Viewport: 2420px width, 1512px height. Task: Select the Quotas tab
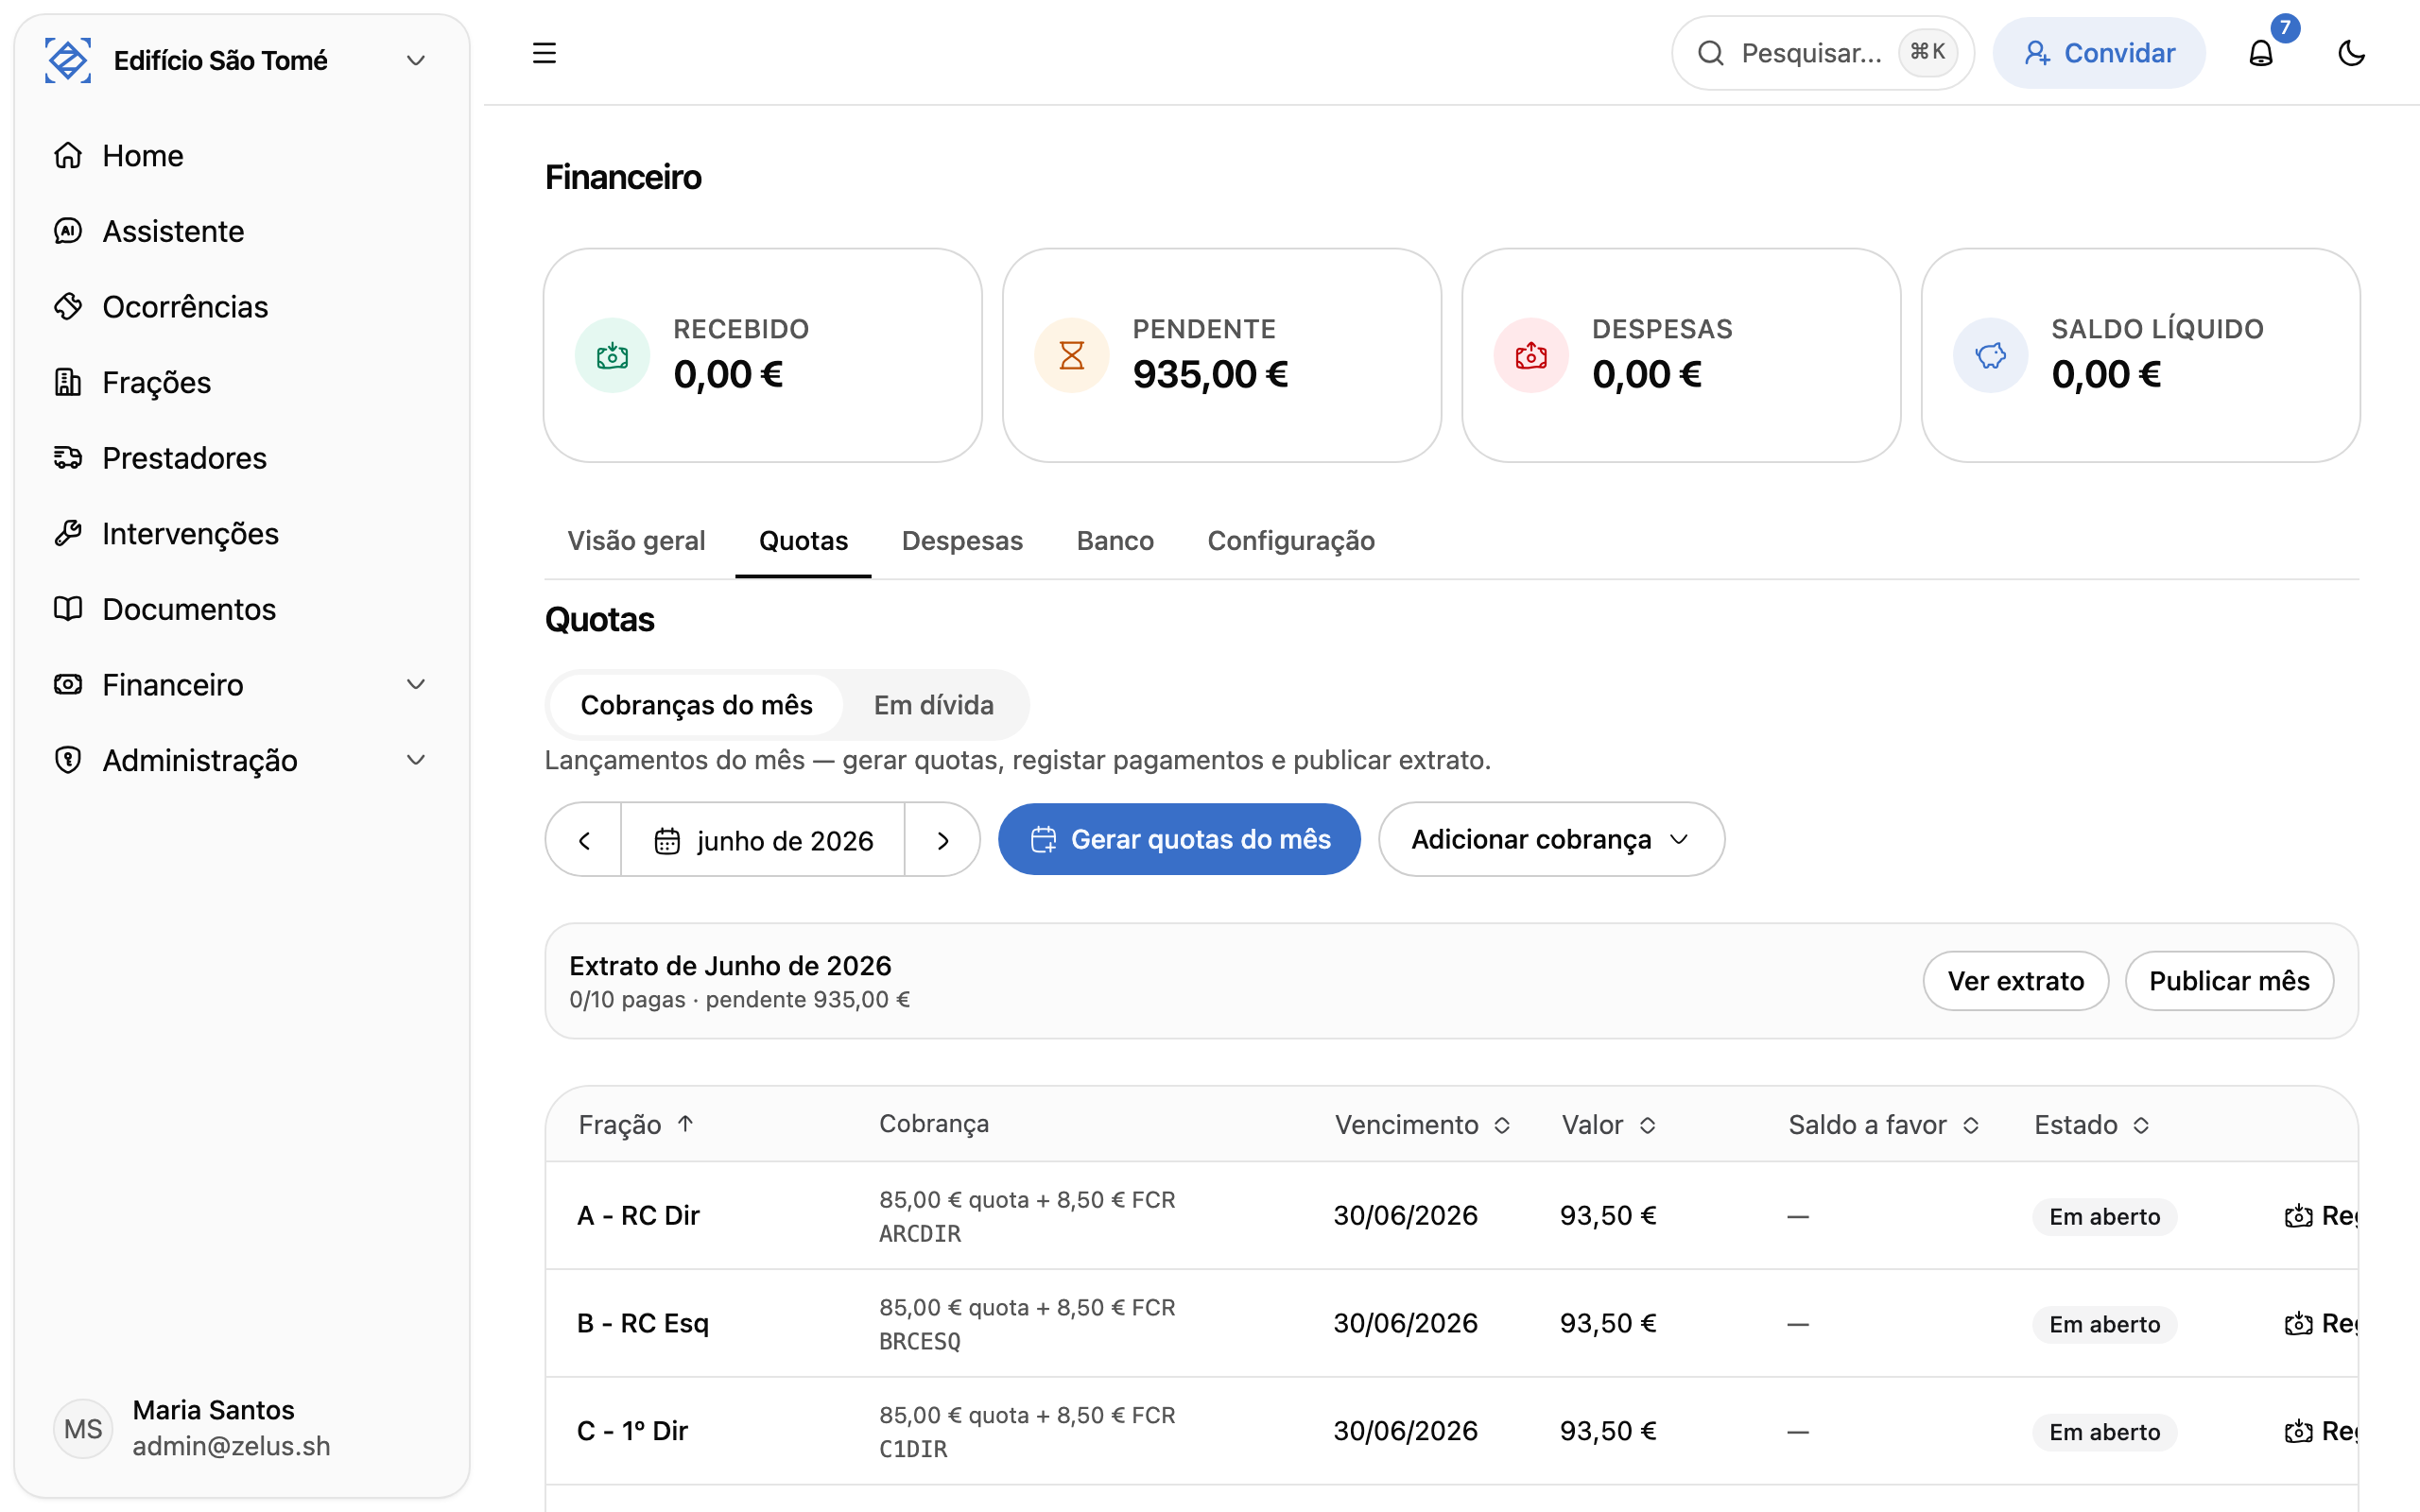click(803, 541)
